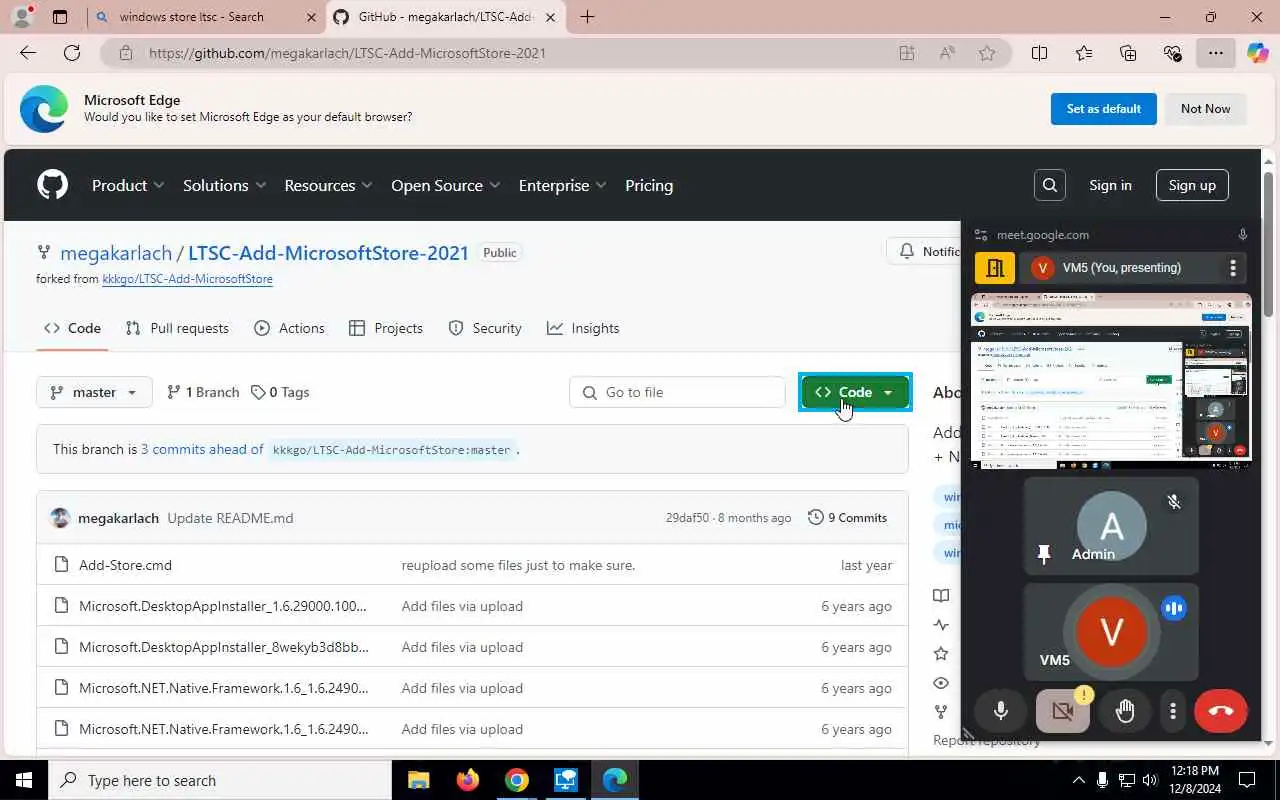
Task: Click the Meet back-to-tab yellow icon
Action: (995, 268)
